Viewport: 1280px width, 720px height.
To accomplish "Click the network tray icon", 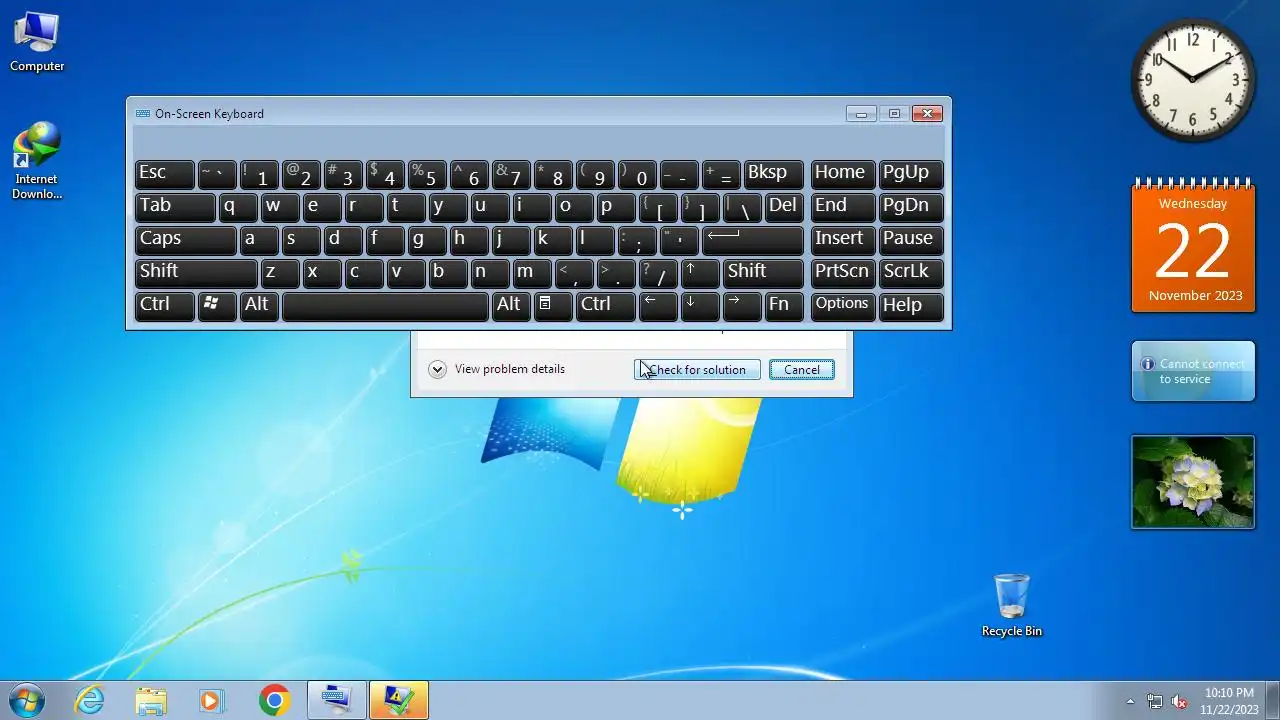I will (x=1155, y=701).
